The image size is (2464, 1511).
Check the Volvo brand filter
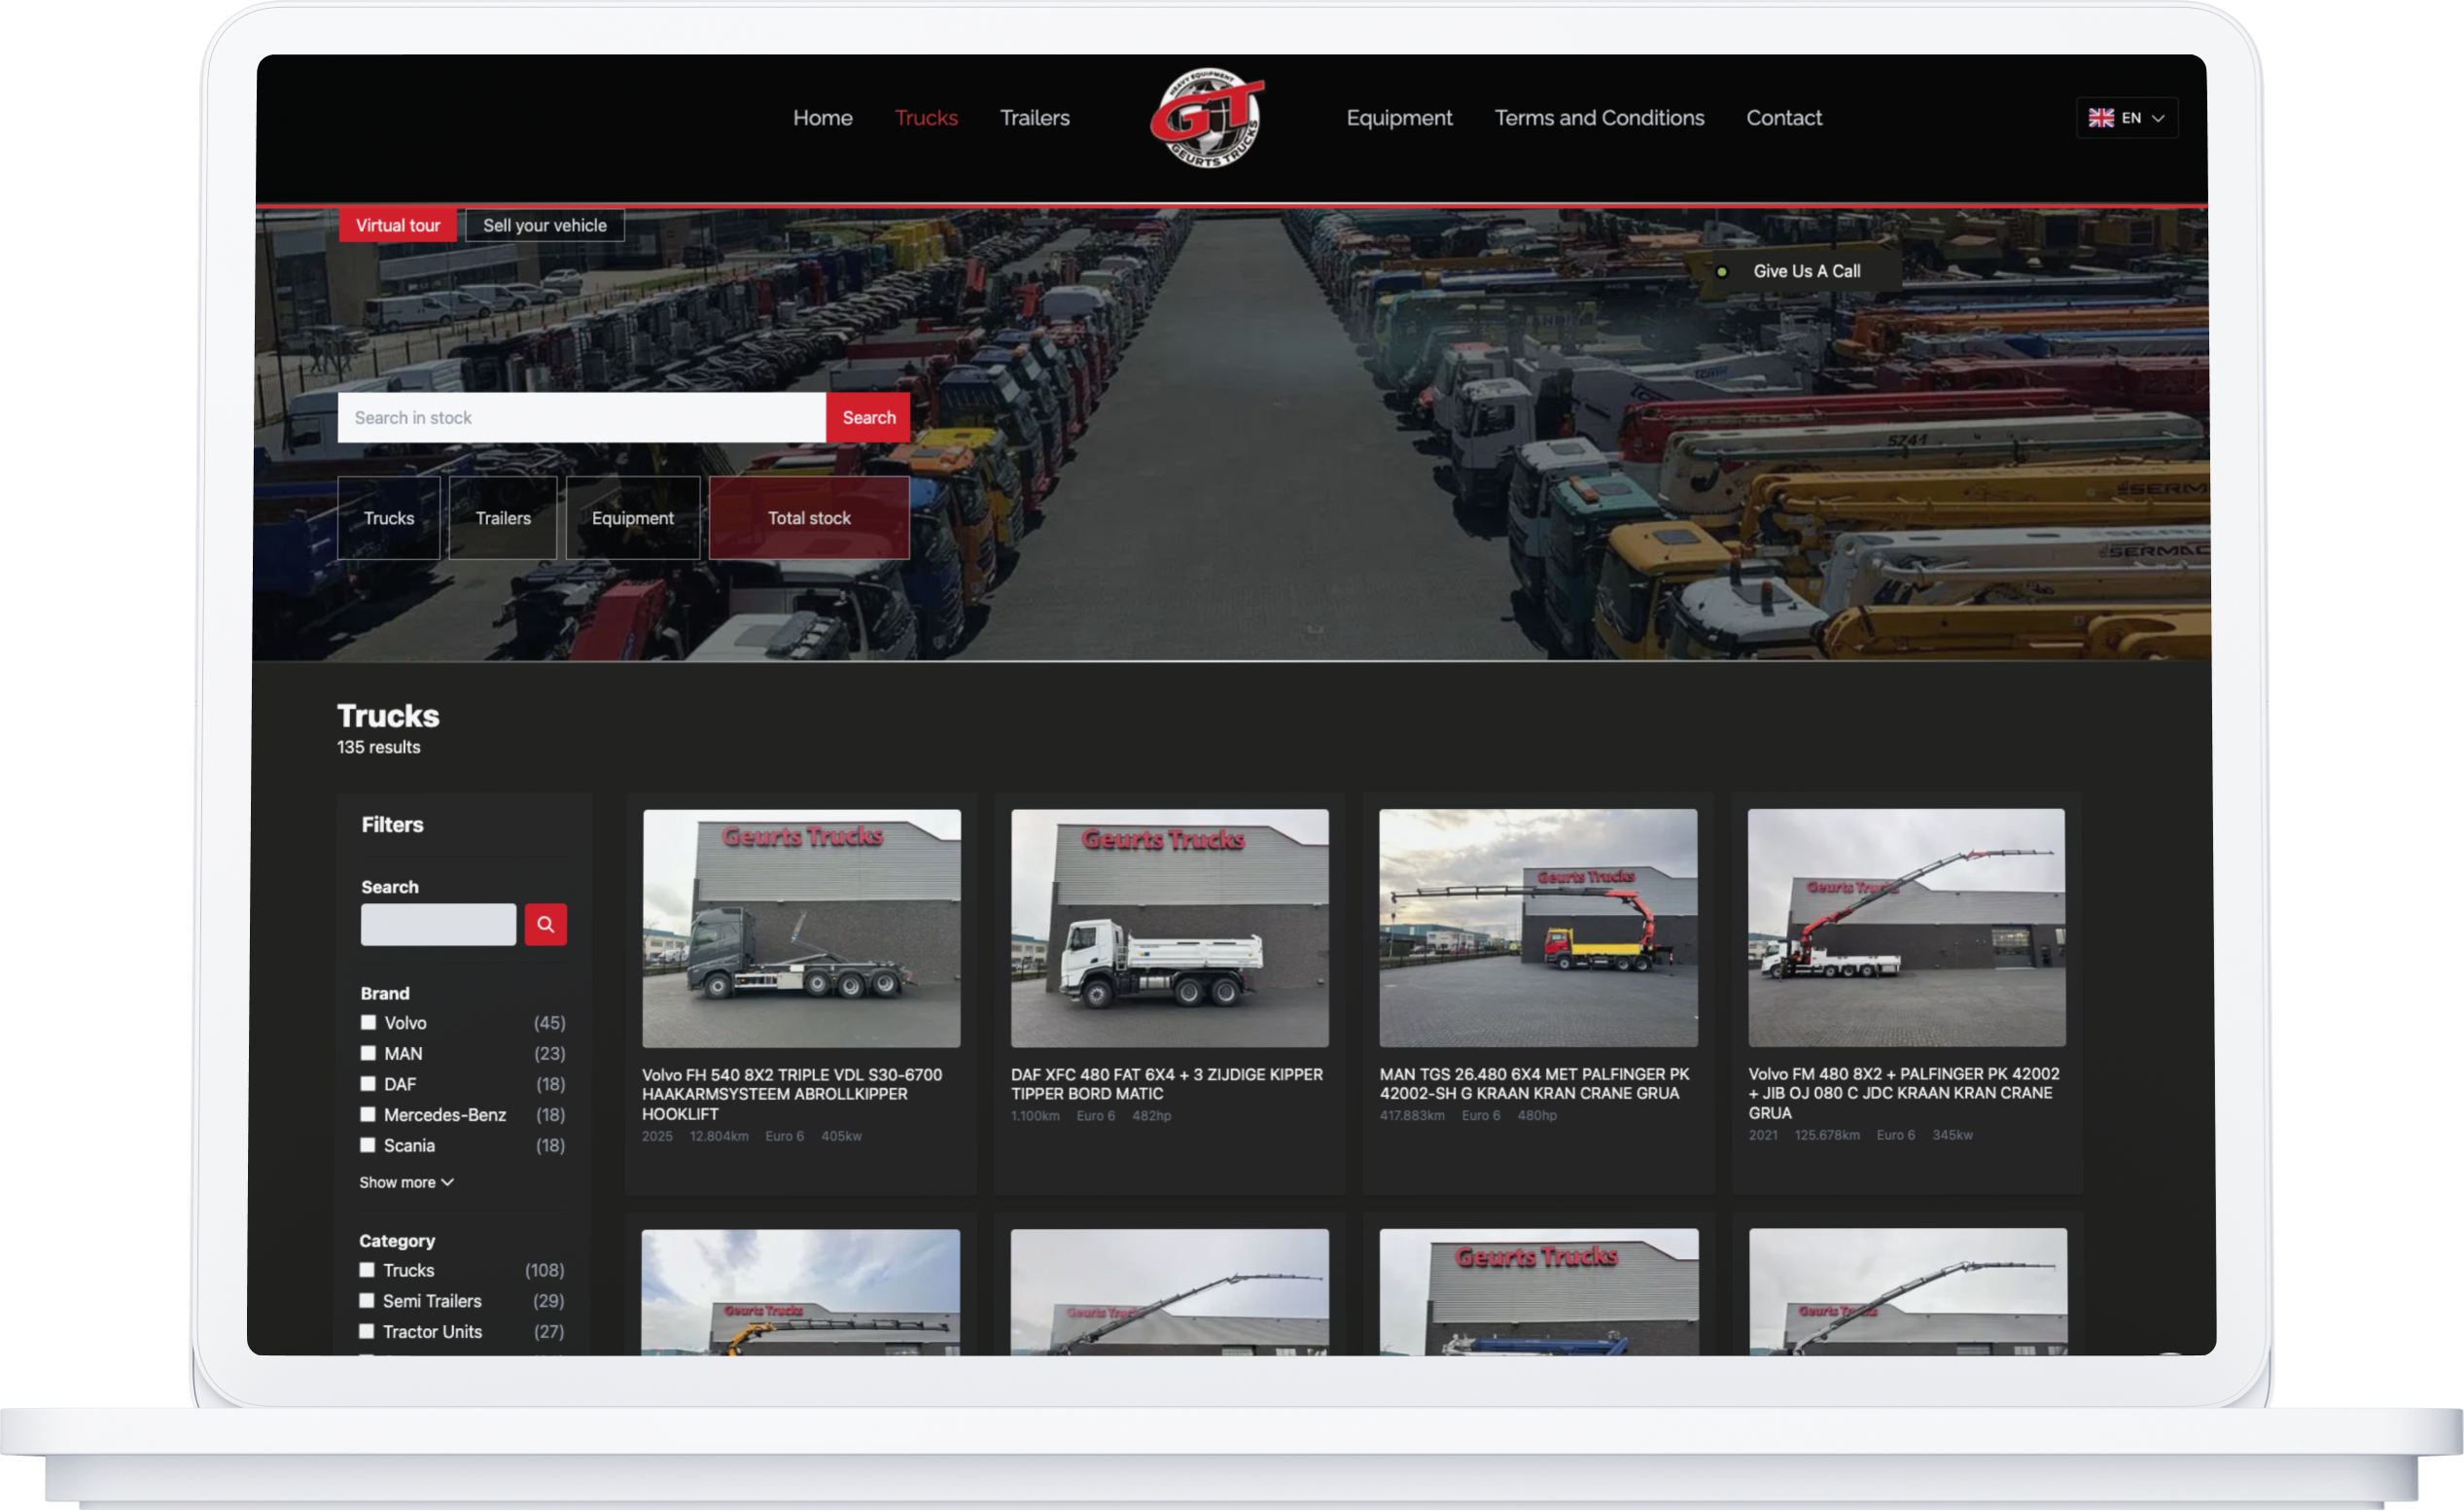(x=368, y=1023)
